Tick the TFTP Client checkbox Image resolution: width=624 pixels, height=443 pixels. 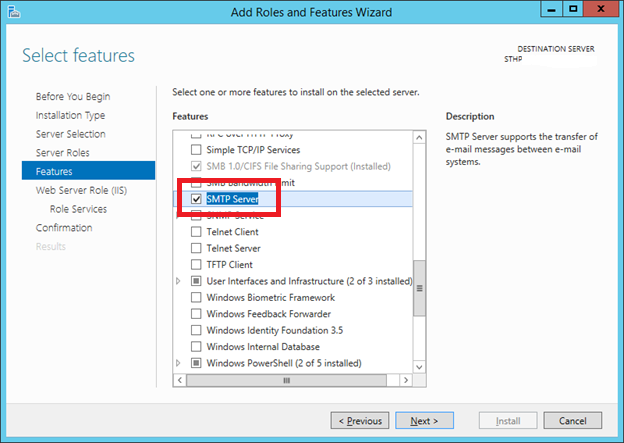(196, 264)
